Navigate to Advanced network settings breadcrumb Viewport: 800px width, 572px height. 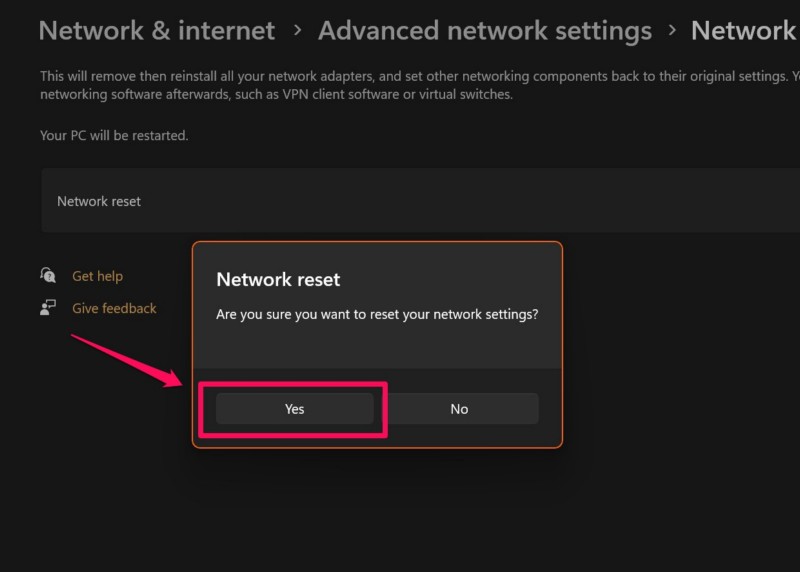[x=484, y=31]
